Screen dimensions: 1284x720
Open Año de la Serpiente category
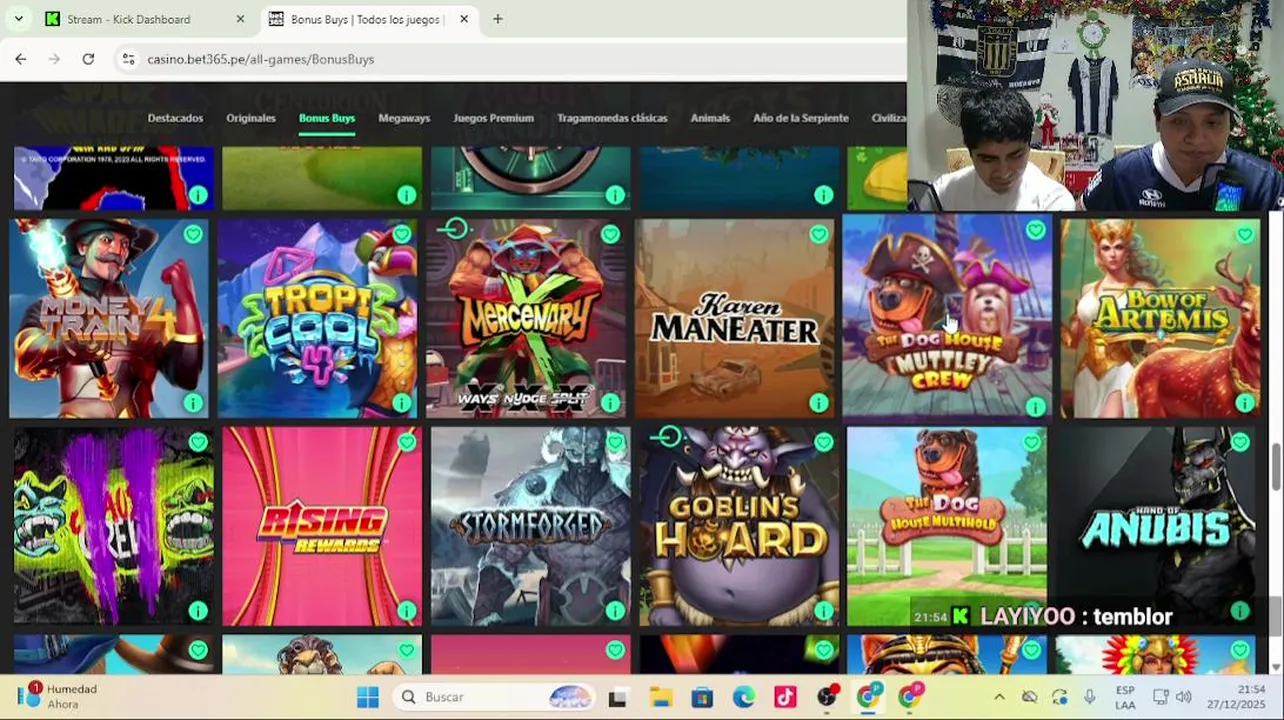pos(800,118)
